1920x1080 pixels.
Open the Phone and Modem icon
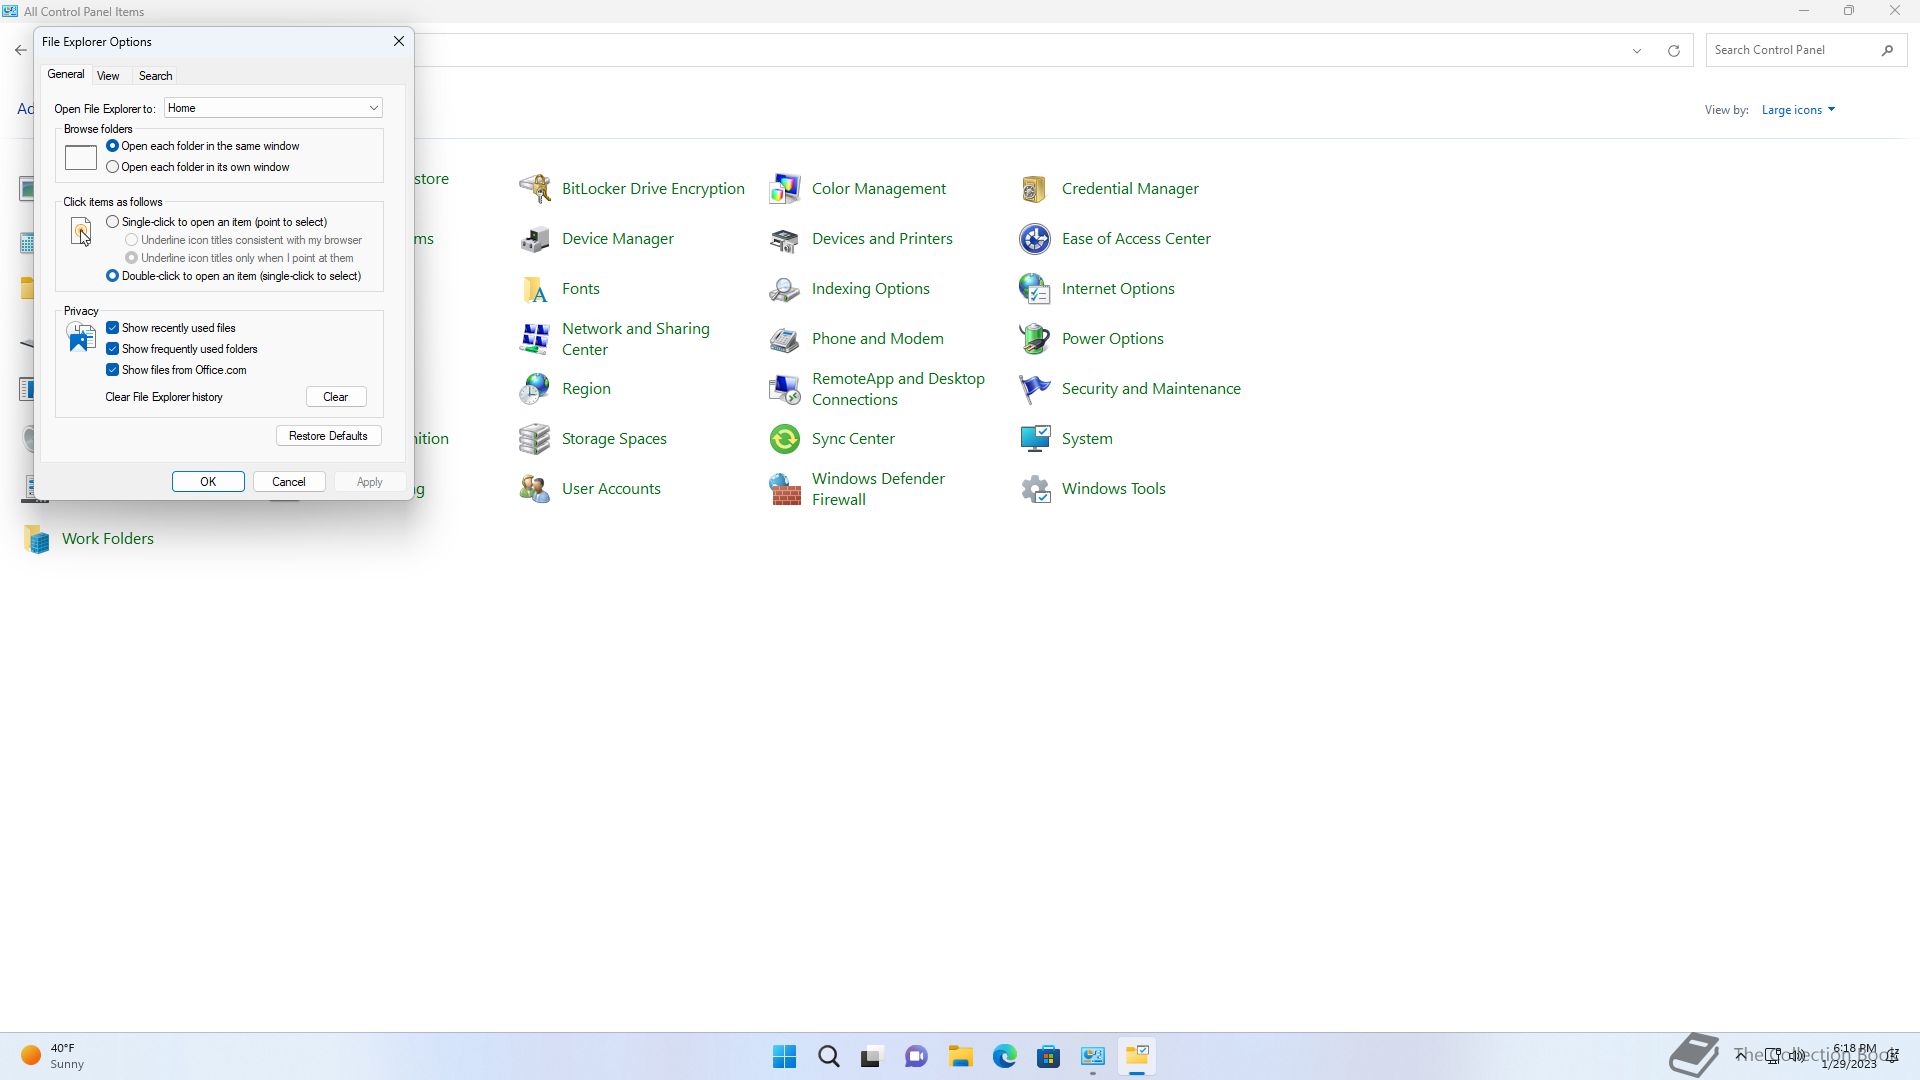[x=785, y=338]
